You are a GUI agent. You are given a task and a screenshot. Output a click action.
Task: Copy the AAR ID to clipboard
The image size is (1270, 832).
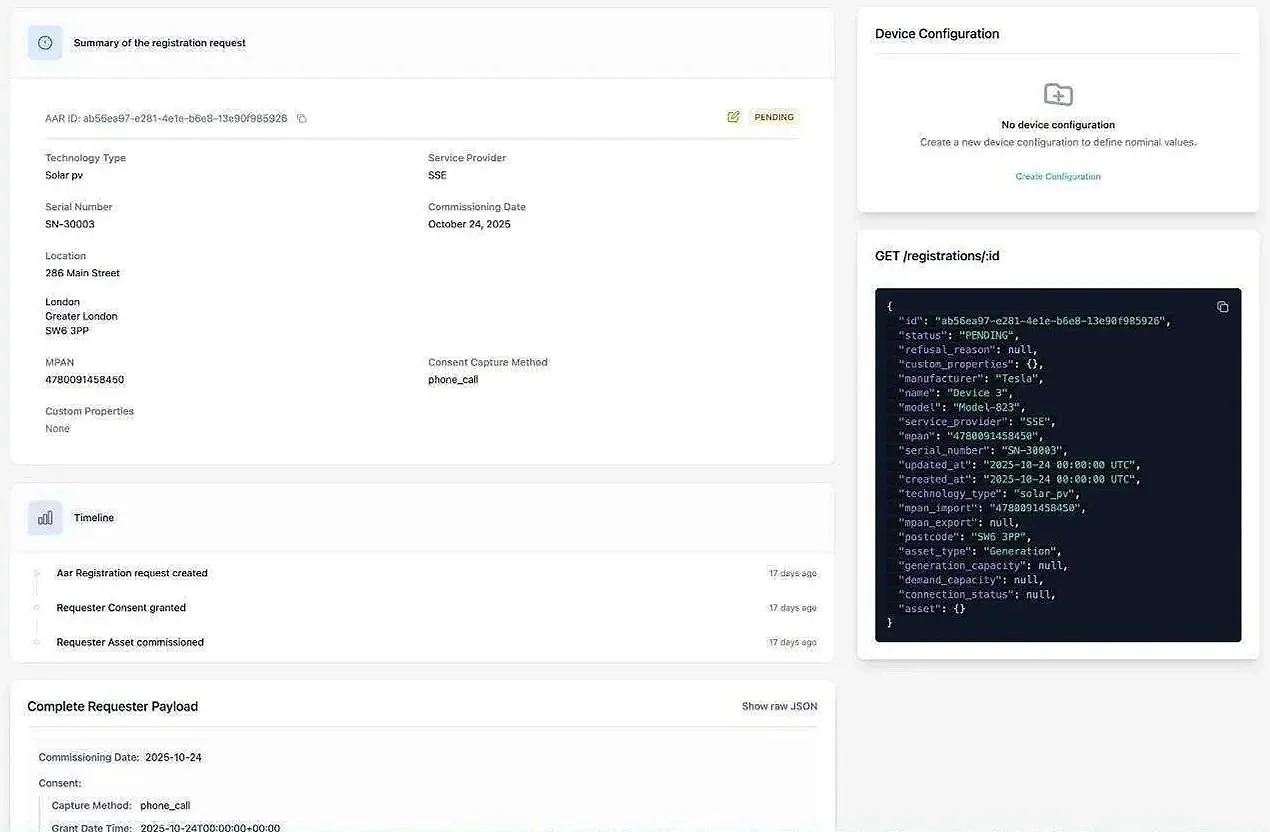tap(302, 118)
